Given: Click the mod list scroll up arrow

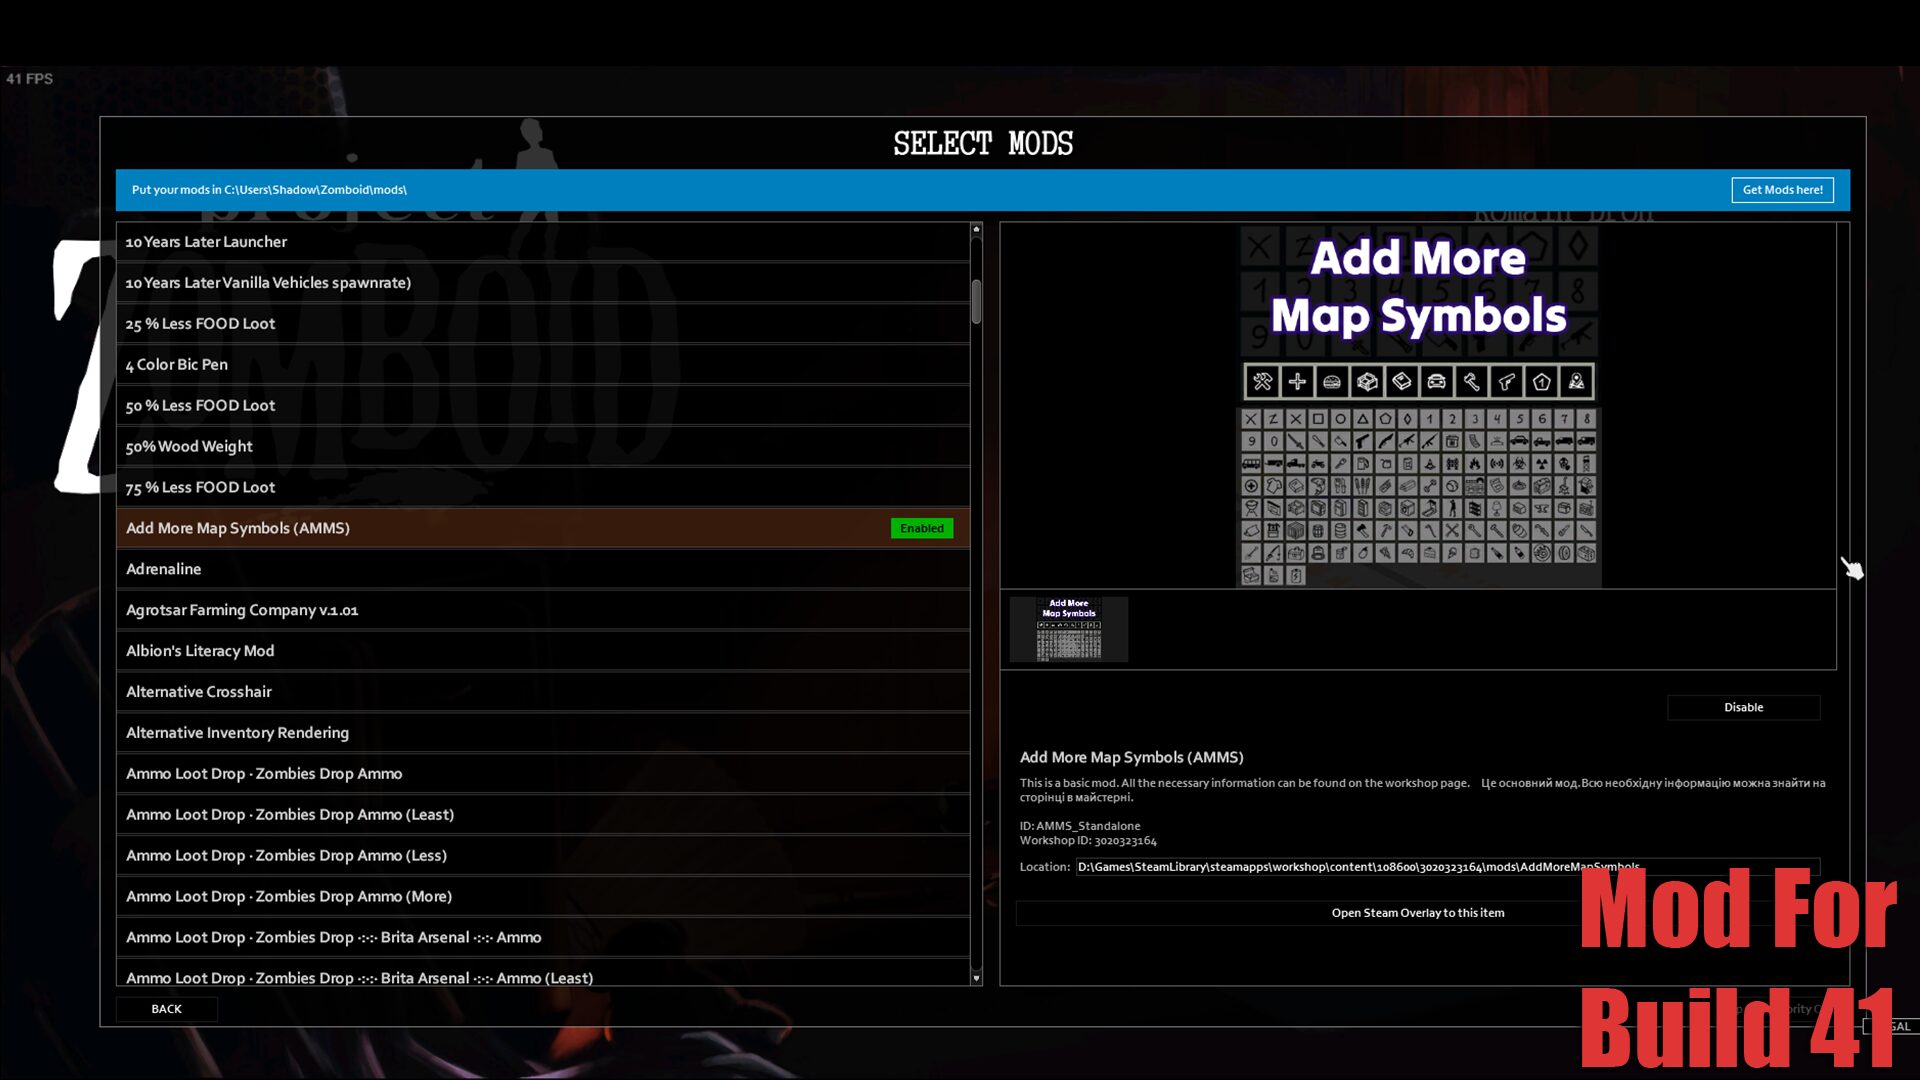Looking at the screenshot, I should tap(976, 230).
